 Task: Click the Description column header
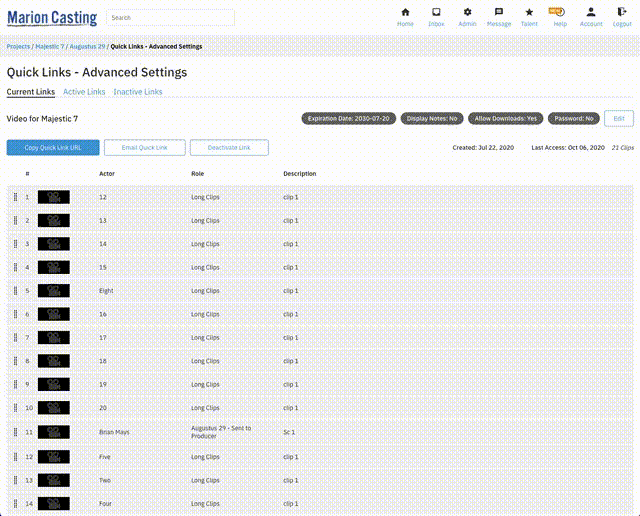point(300,173)
